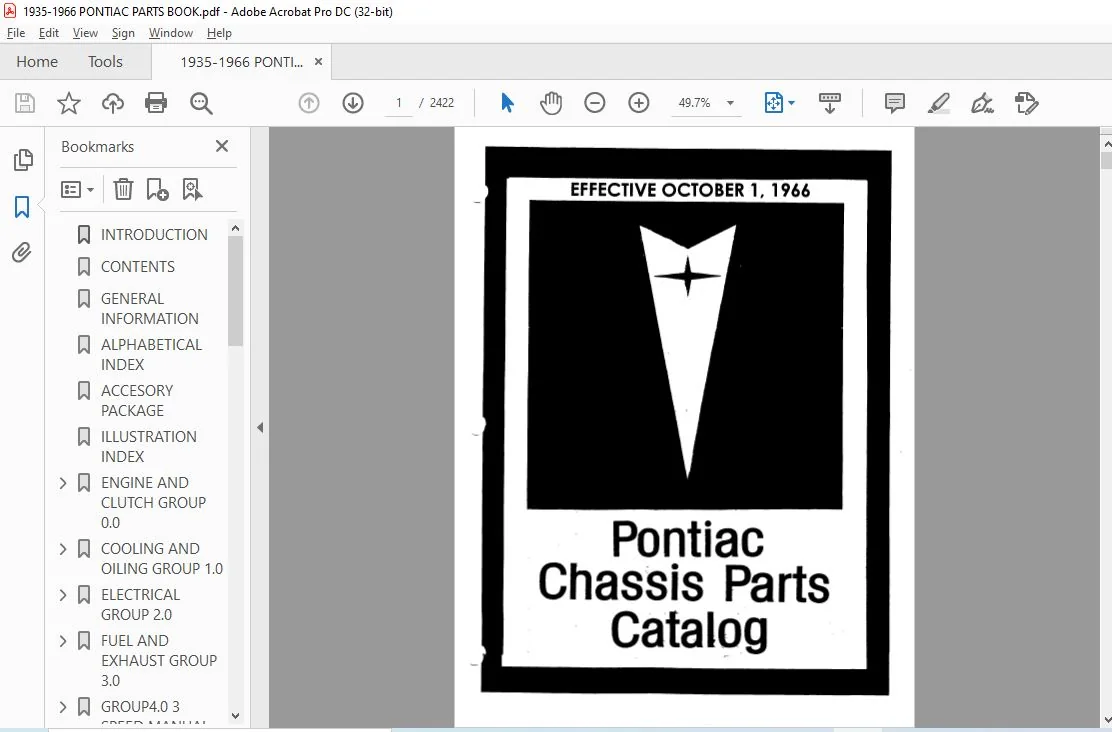Choose the Selection arrow tool
This screenshot has height=732, width=1112.
click(507, 103)
